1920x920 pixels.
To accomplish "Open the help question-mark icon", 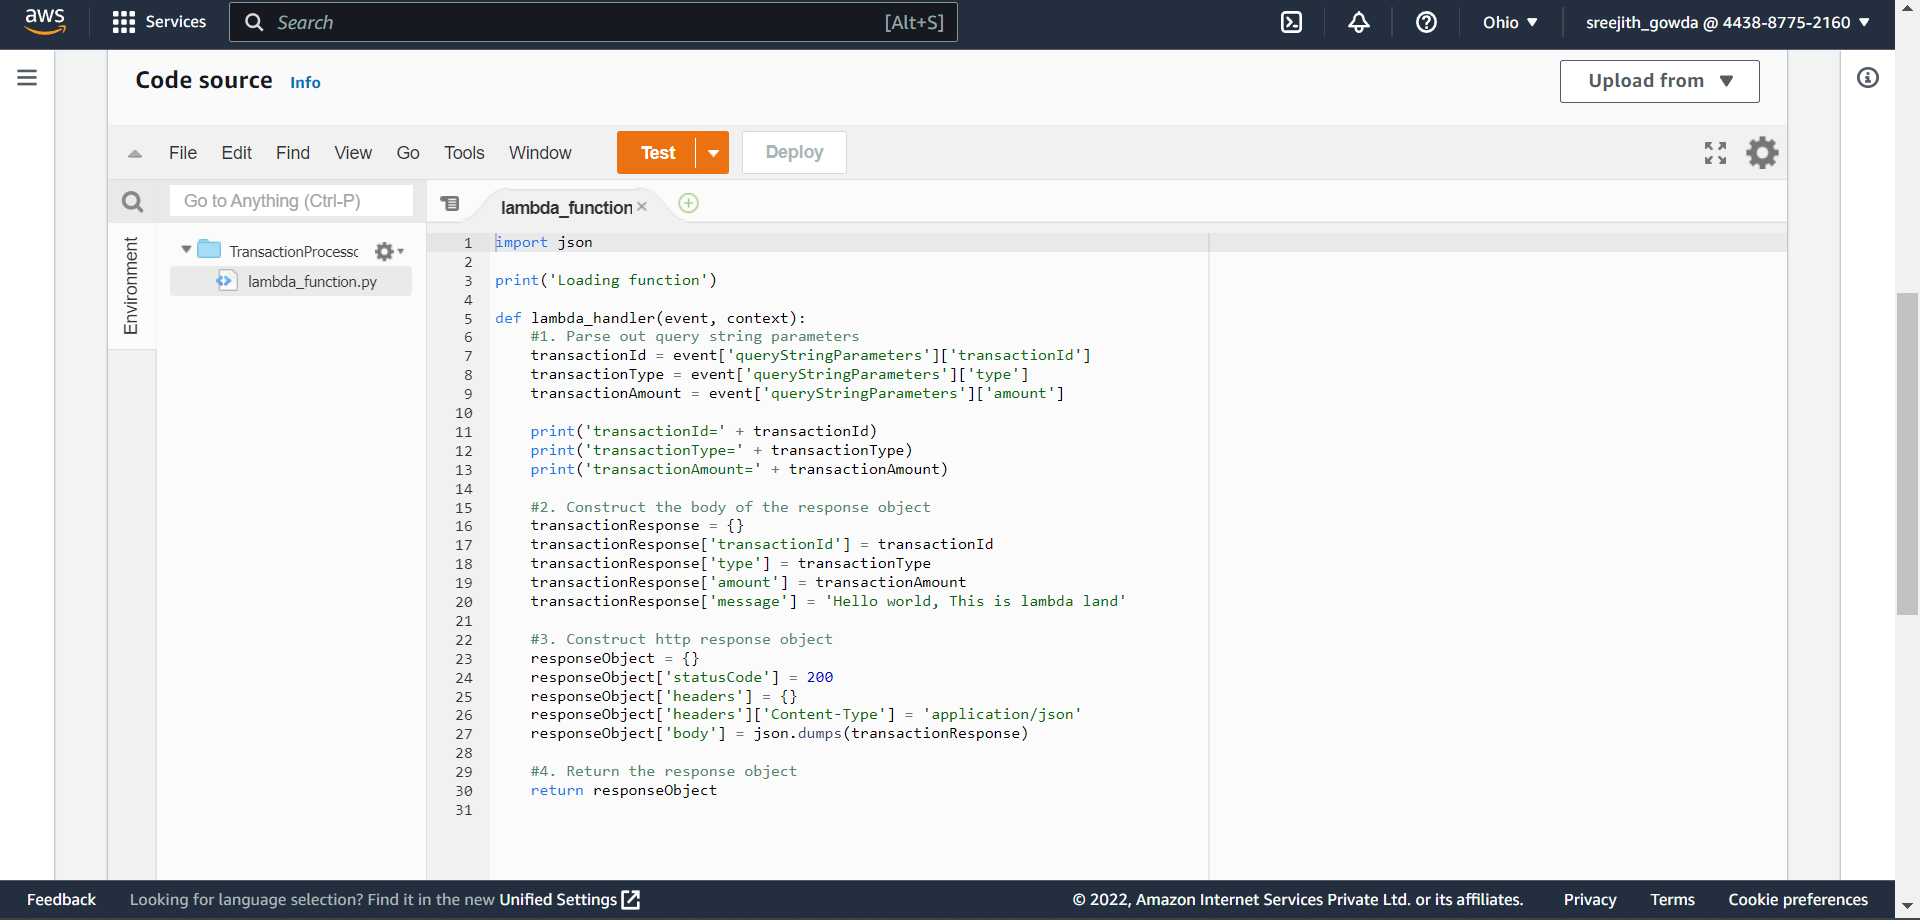I will (1426, 21).
